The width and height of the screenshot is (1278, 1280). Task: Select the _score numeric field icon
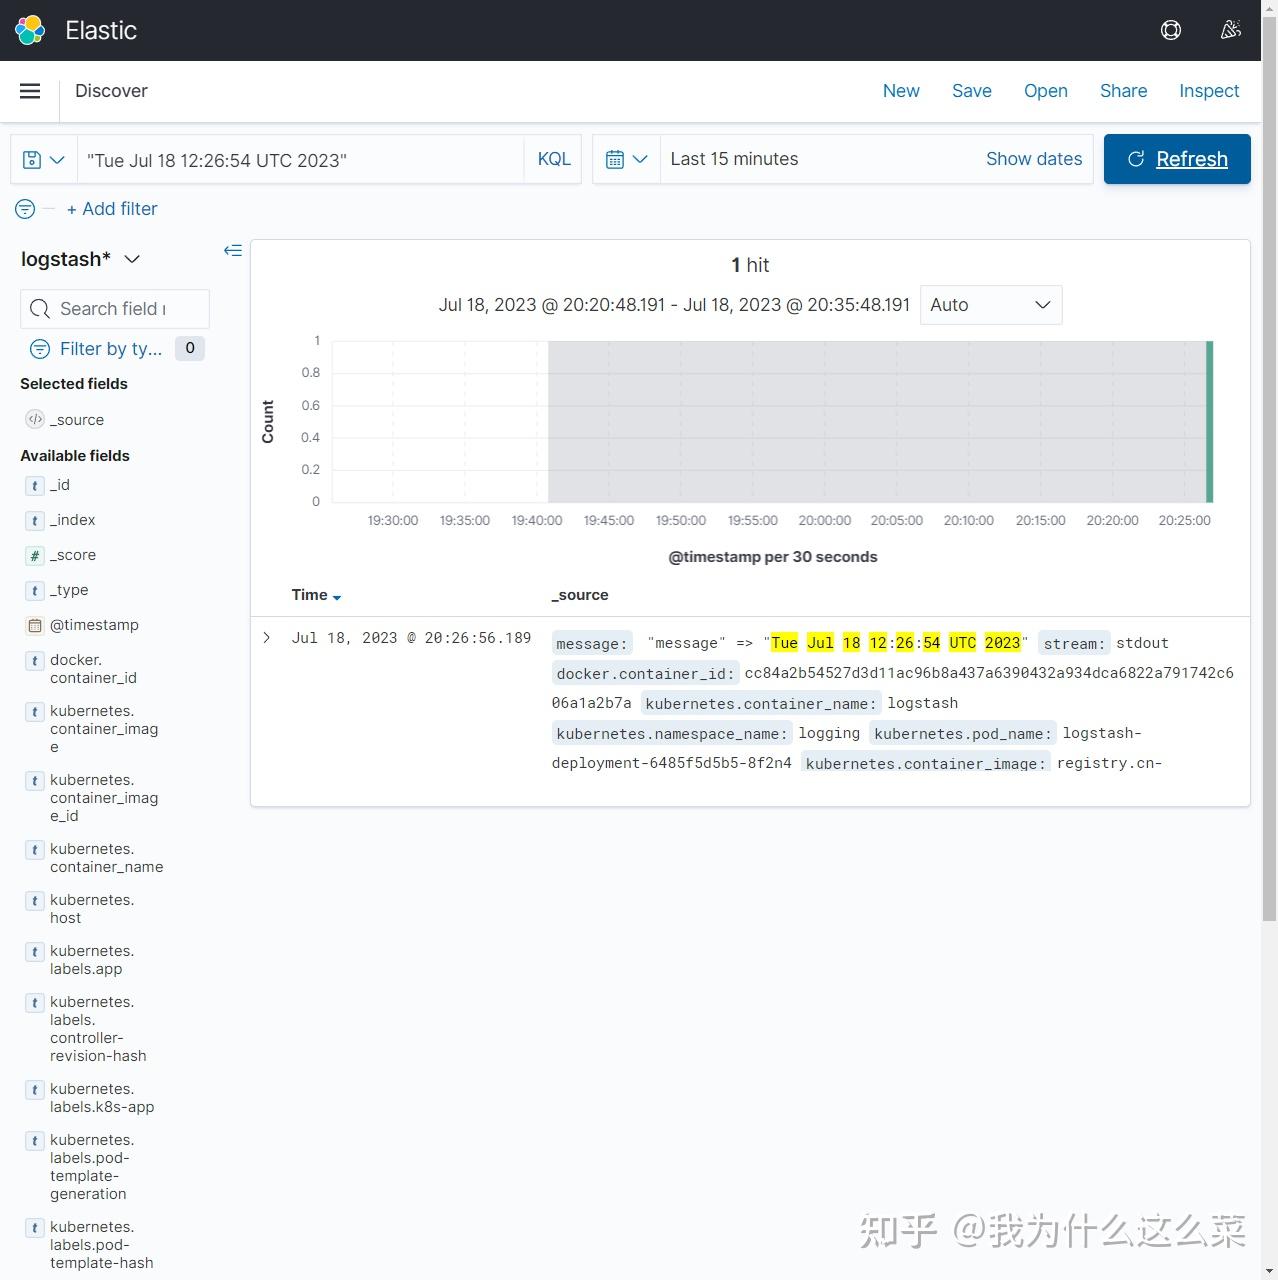click(34, 555)
